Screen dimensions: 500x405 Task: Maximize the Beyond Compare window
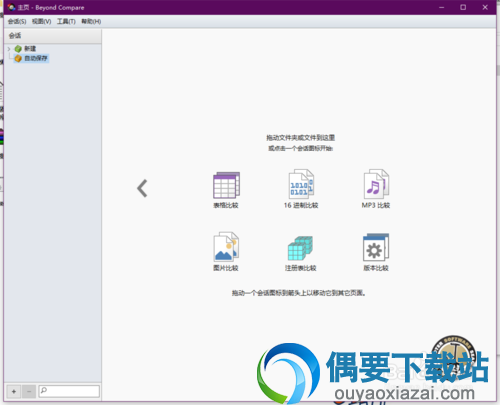point(463,7)
